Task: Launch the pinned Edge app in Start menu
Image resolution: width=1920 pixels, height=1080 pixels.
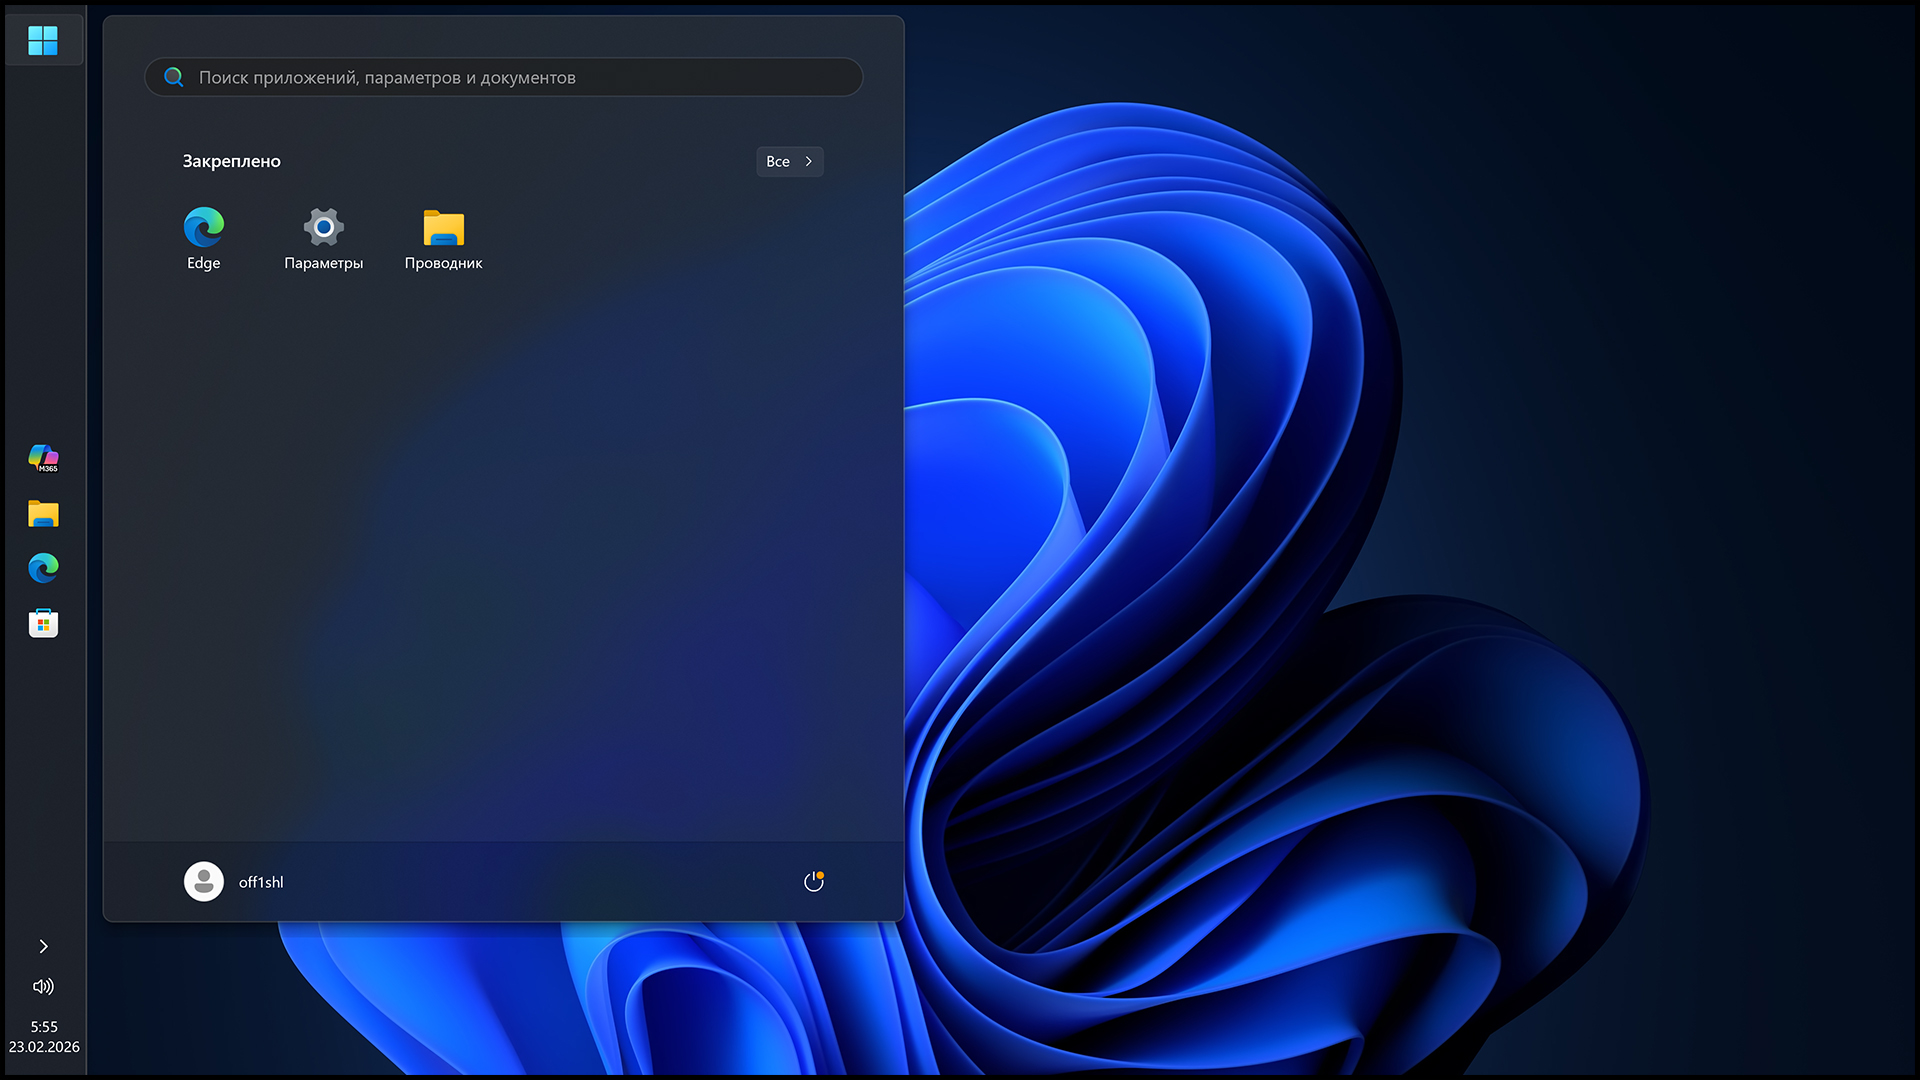Action: coord(204,238)
